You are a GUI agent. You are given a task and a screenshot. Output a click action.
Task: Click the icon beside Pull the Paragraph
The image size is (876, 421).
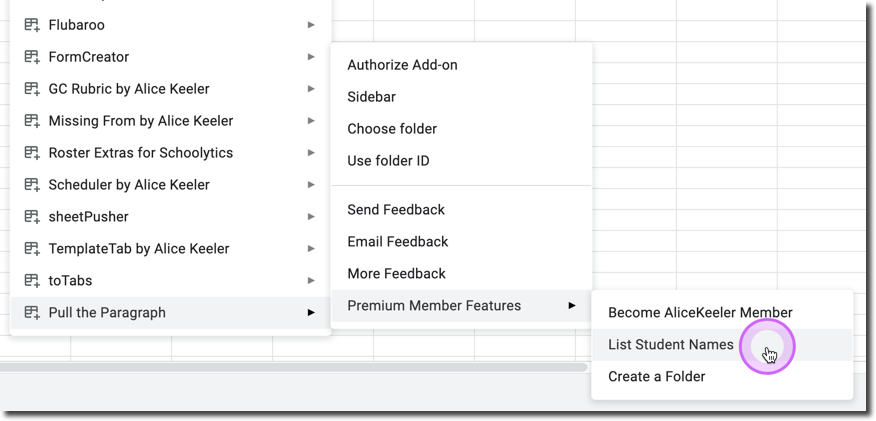tap(32, 313)
